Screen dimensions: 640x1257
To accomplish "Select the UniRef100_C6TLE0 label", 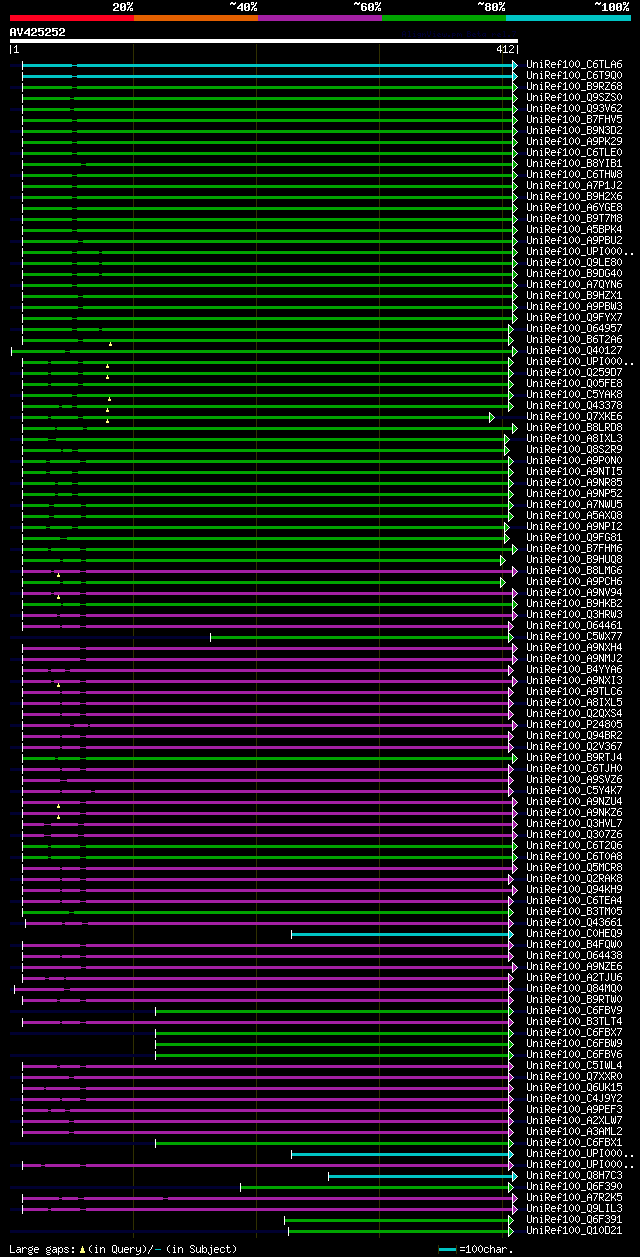I will coord(574,152).
